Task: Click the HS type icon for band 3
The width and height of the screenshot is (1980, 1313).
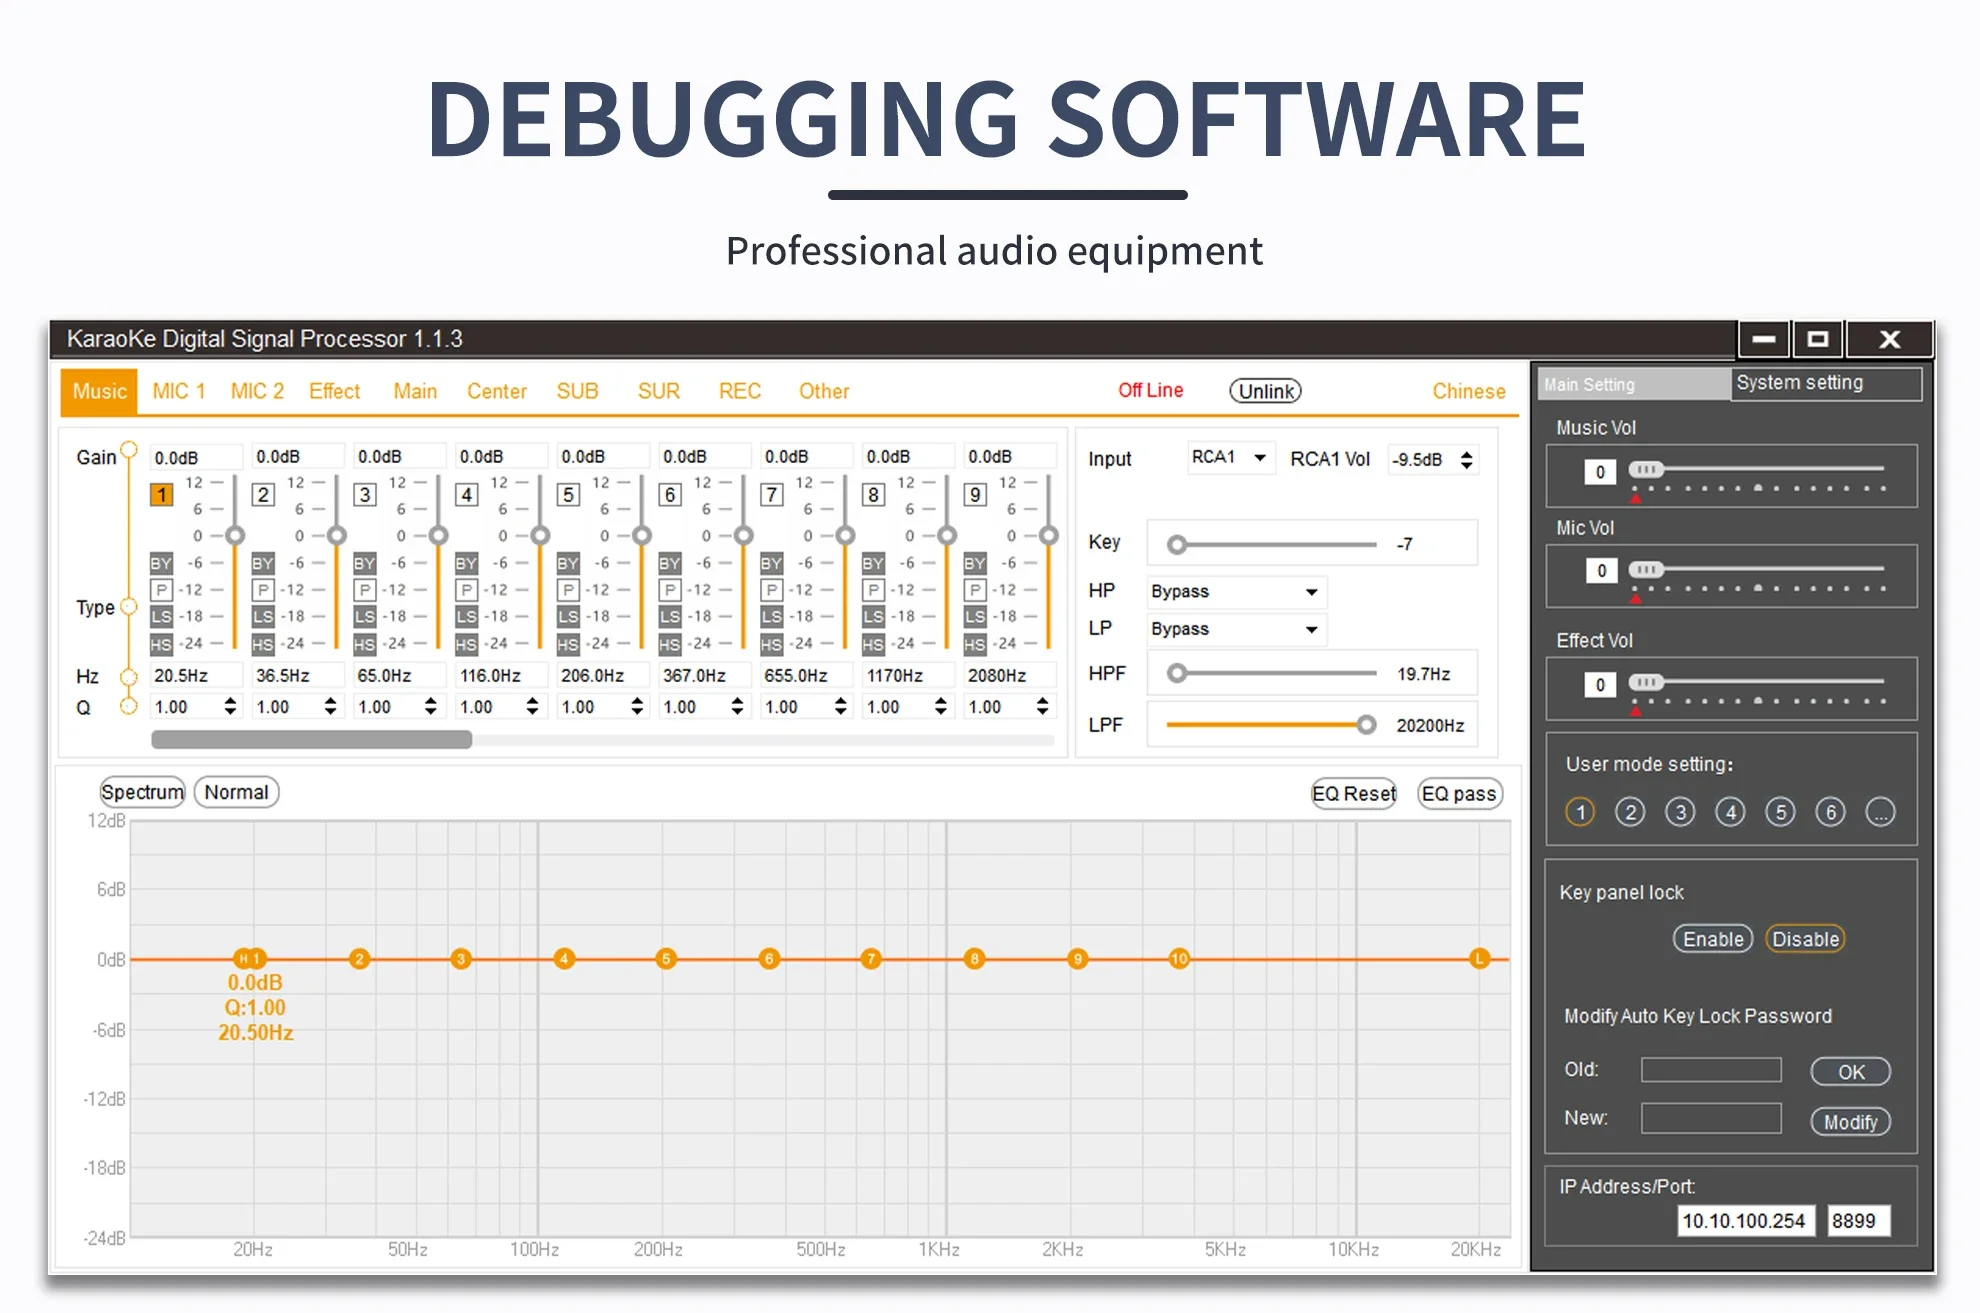Action: [365, 644]
